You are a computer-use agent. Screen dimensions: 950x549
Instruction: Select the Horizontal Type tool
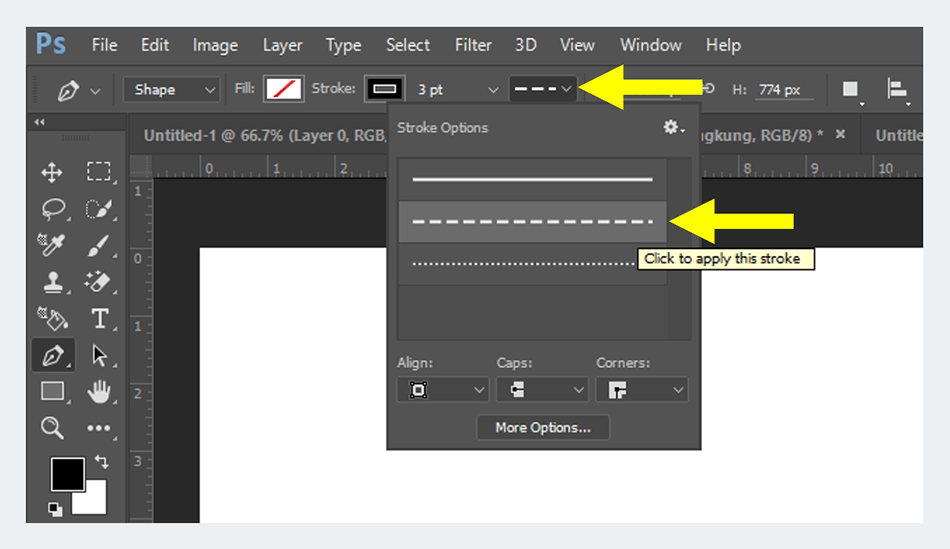[99, 319]
